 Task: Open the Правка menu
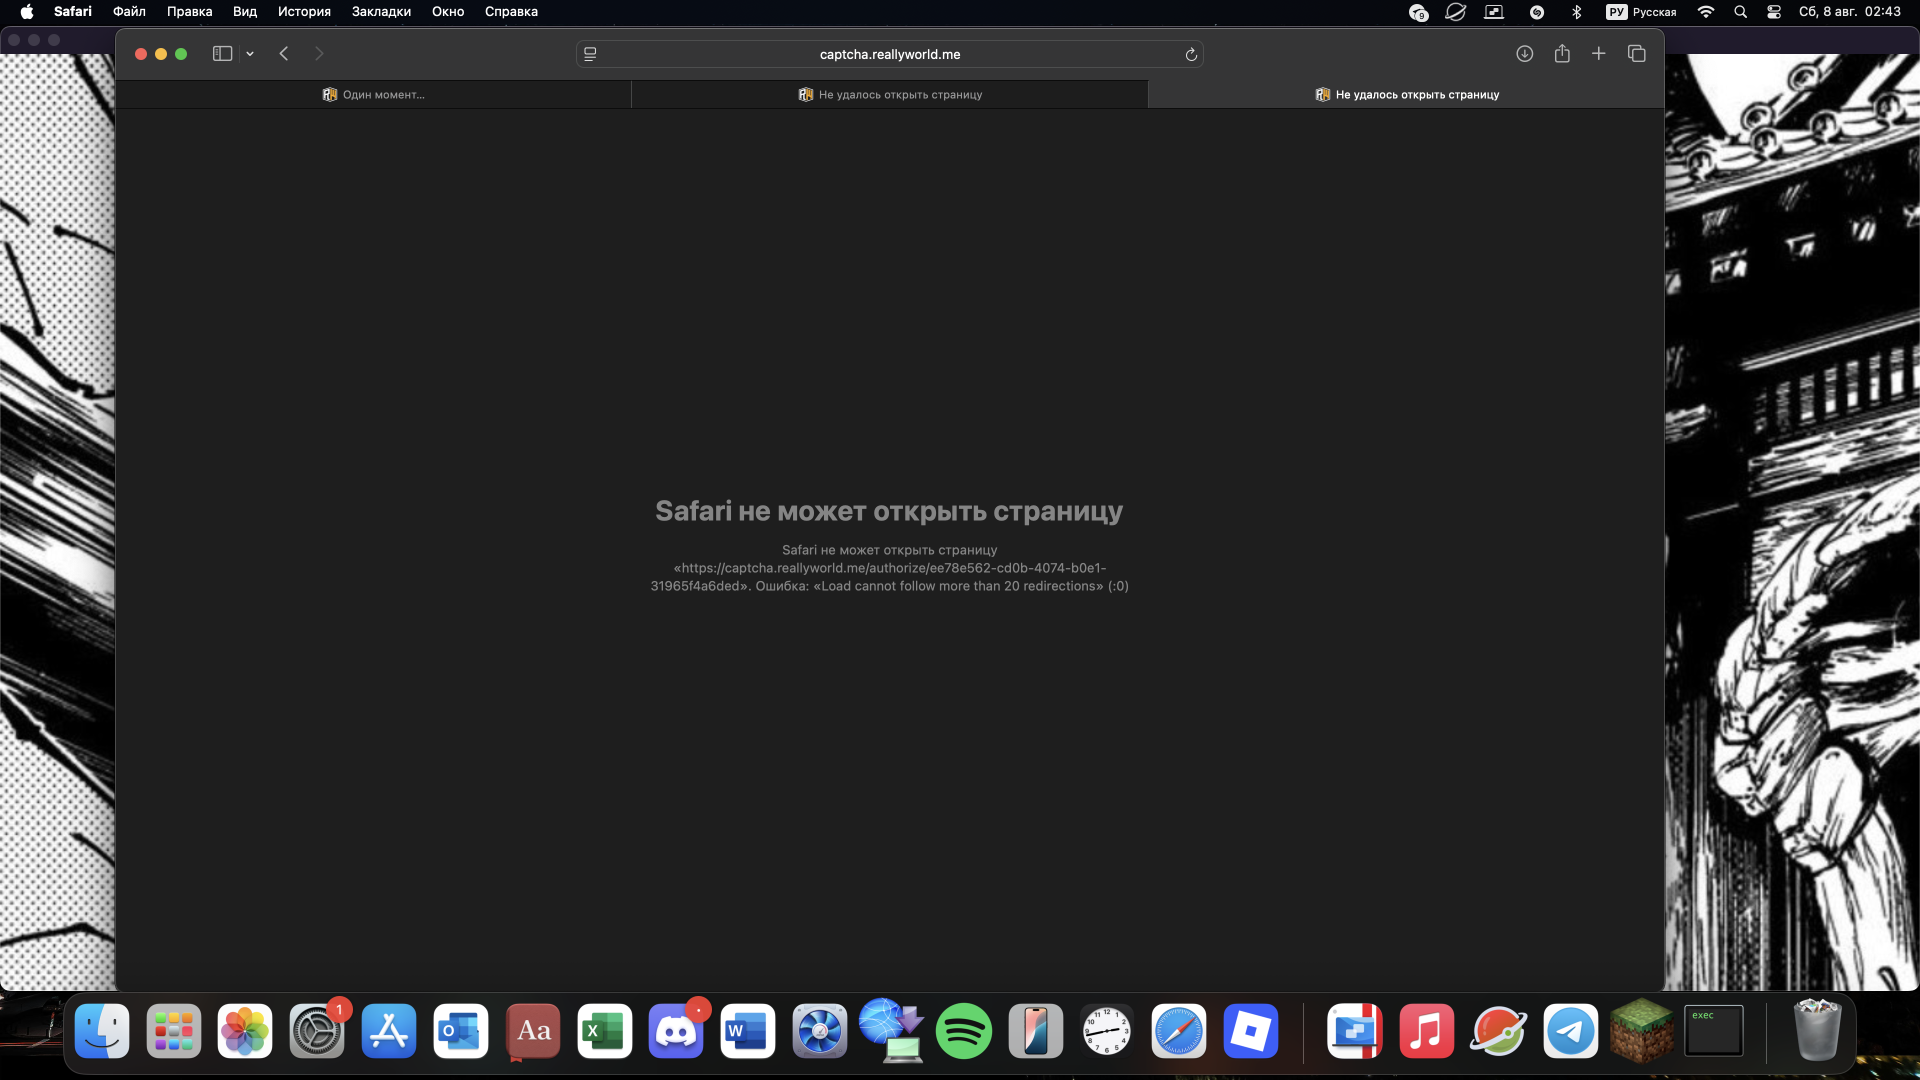pyautogui.click(x=189, y=12)
